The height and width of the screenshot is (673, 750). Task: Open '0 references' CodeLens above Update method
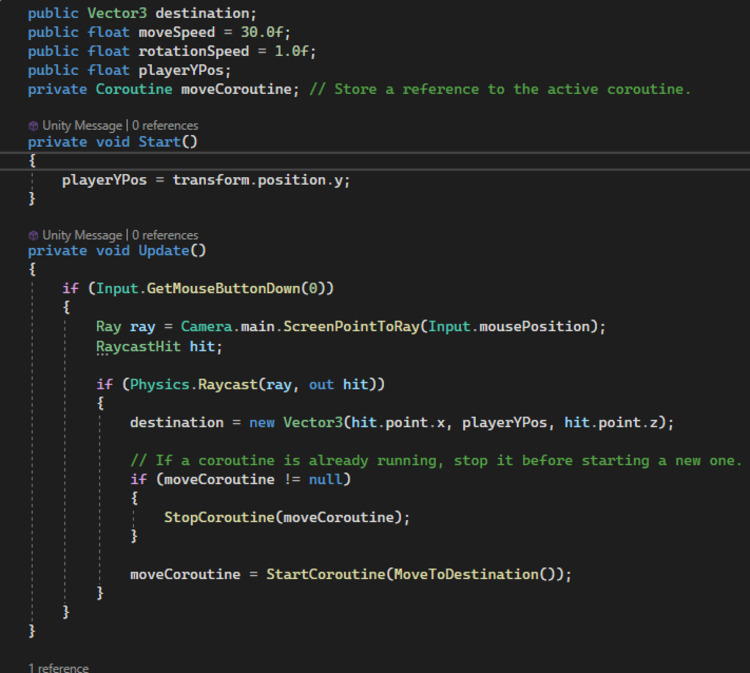click(165, 235)
